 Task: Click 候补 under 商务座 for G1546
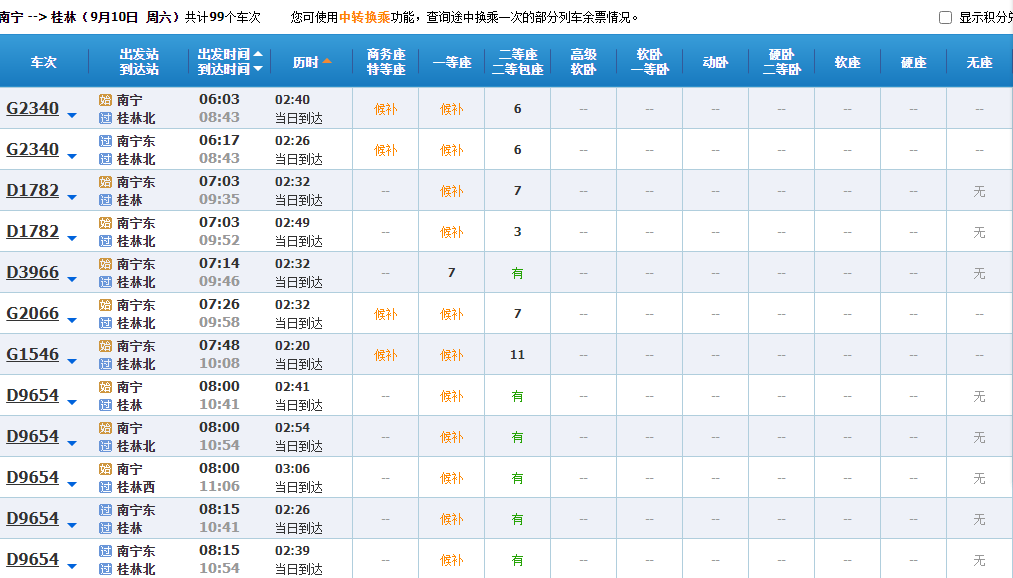click(x=385, y=355)
